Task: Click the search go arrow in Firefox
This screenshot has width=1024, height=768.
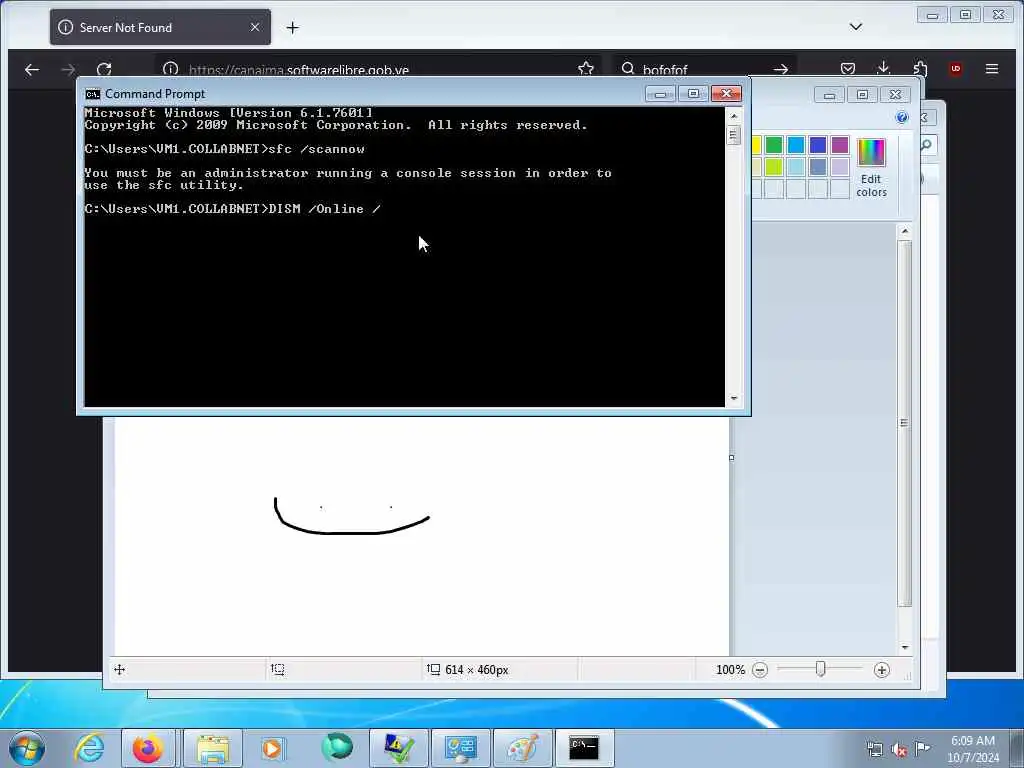Action: tap(780, 69)
